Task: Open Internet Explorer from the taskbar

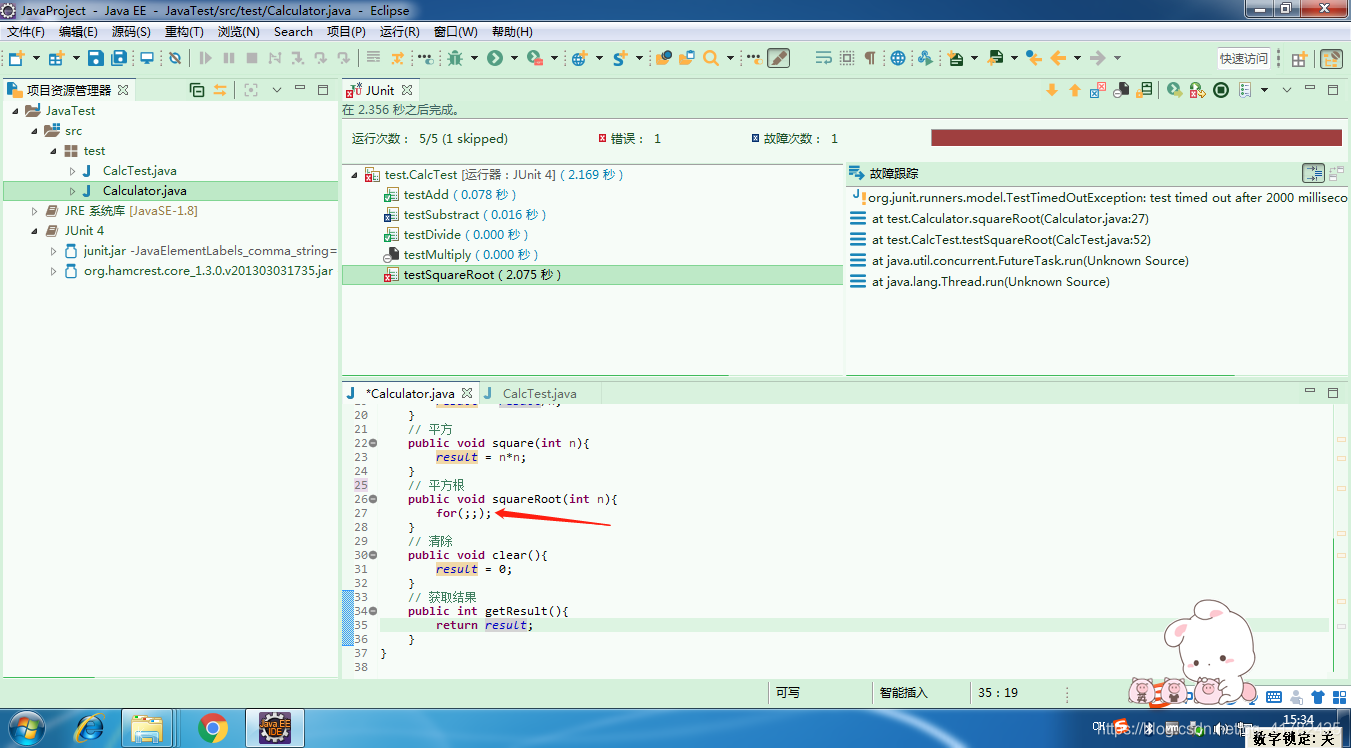Action: click(x=88, y=727)
